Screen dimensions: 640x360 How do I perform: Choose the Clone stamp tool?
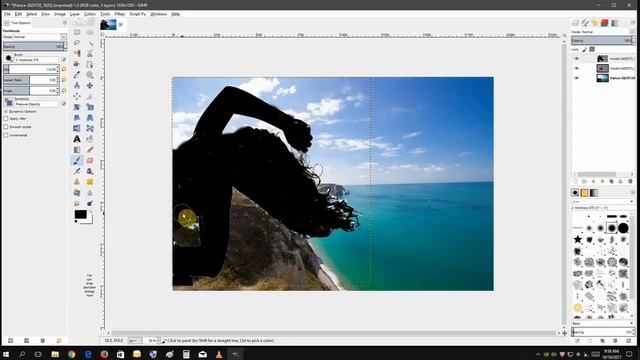point(77,182)
